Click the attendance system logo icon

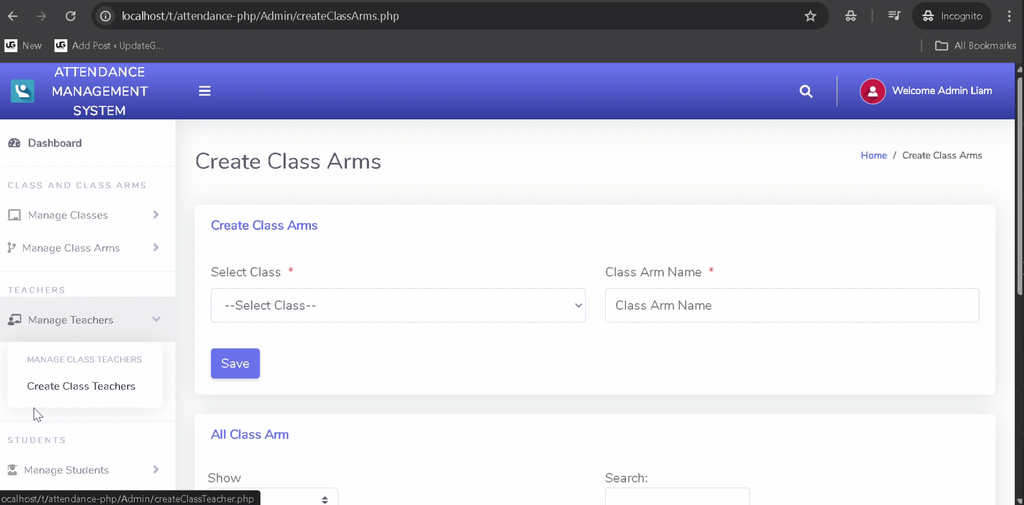tap(22, 91)
